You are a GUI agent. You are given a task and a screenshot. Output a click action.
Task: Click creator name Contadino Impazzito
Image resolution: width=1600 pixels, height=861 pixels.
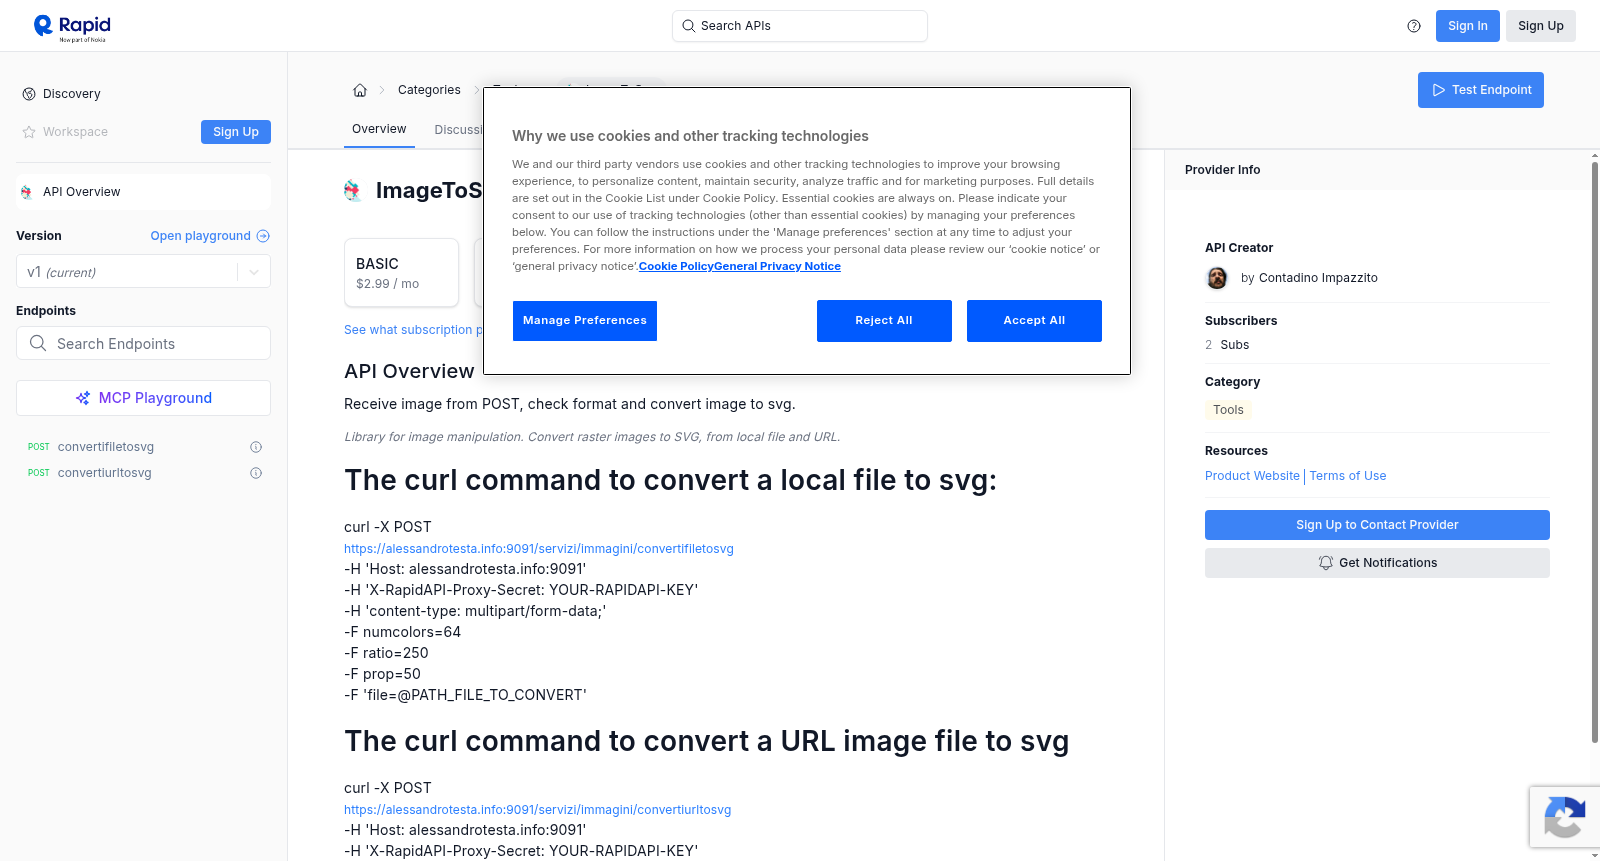coord(1318,278)
